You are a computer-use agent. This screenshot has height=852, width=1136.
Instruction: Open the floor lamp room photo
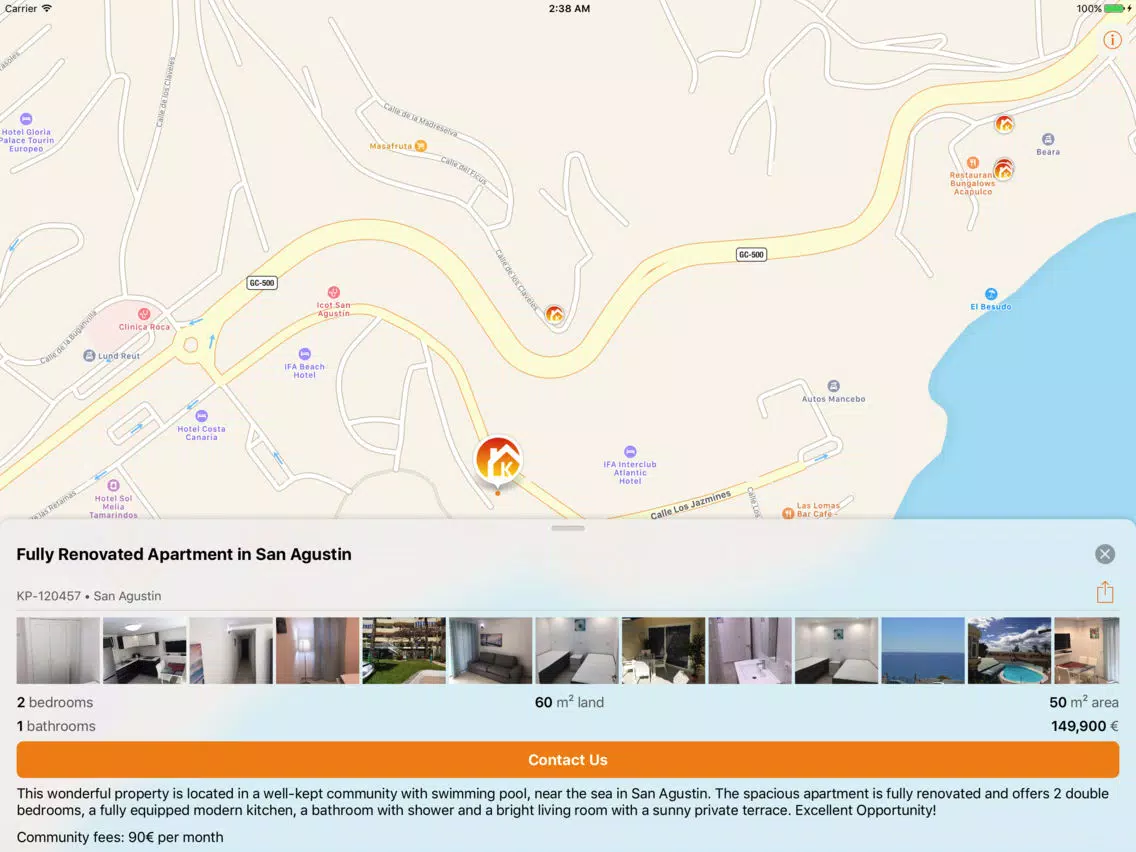point(317,651)
